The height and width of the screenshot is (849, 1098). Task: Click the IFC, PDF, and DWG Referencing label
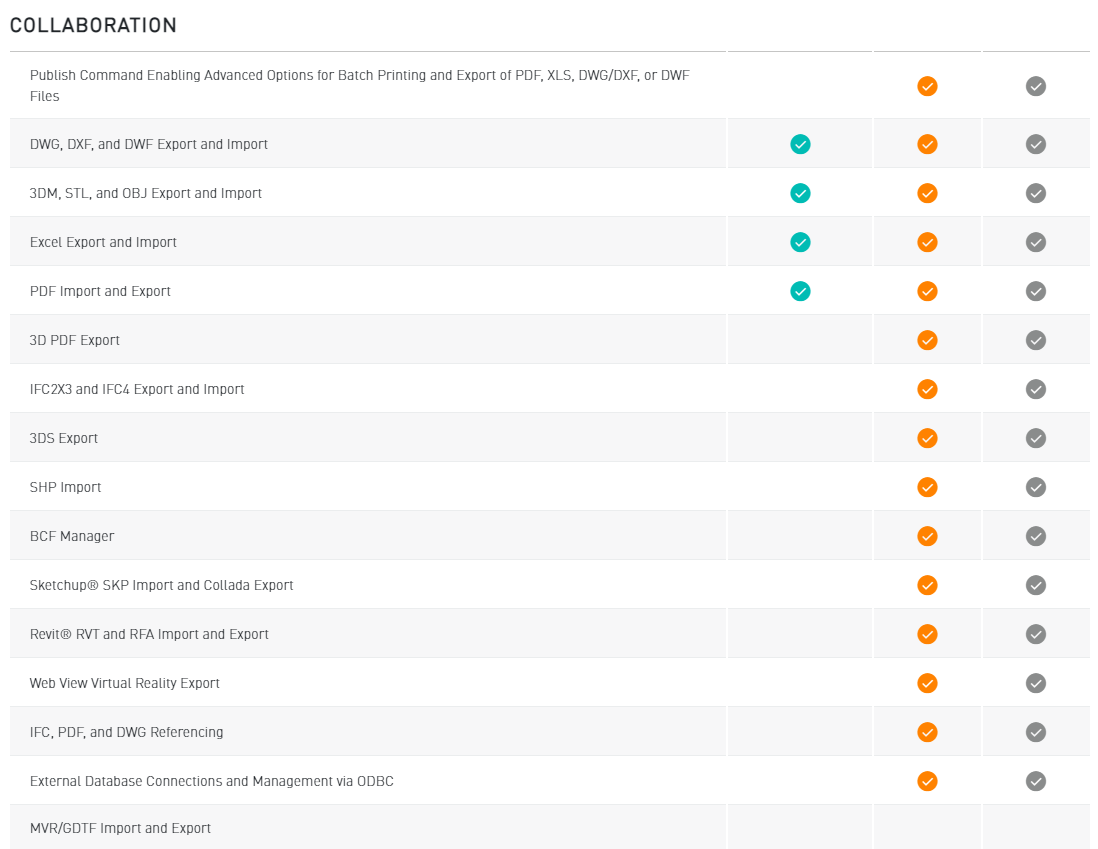click(x=126, y=732)
